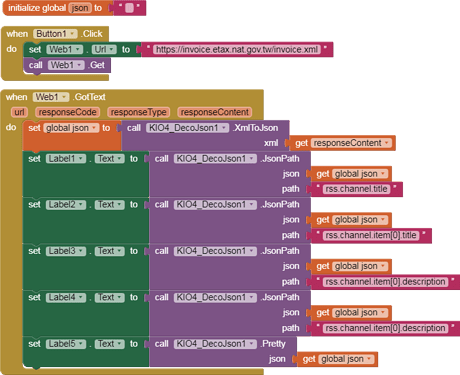Viewport: 460px width, 375px height.
Task: Open the get responseContent variable dropdown
Action: (352, 143)
